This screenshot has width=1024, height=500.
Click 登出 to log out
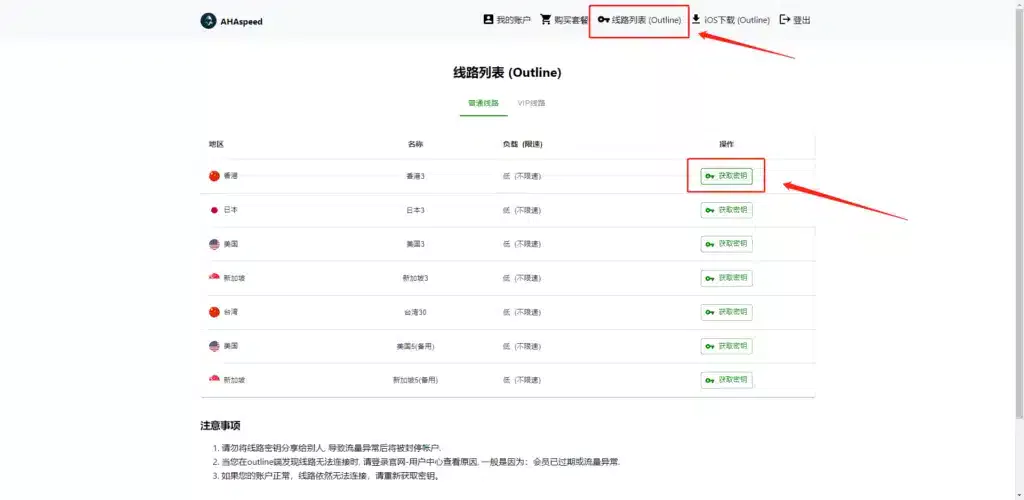tap(795, 20)
